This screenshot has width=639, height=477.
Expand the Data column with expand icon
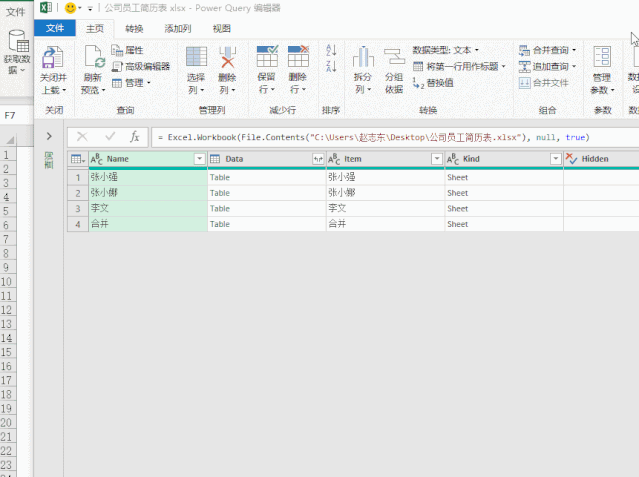coord(318,159)
